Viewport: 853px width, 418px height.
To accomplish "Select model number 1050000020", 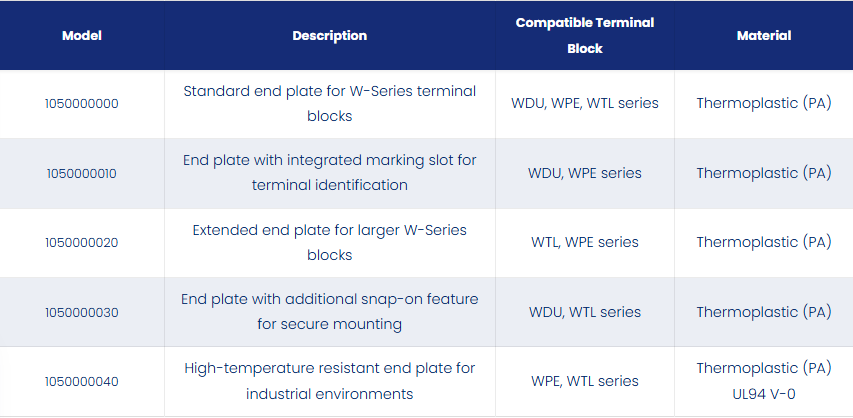I will point(82,242).
